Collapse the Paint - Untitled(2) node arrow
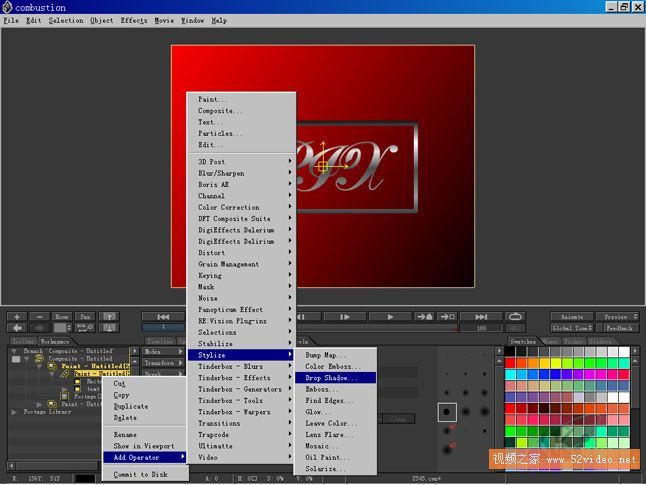 (x=40, y=366)
